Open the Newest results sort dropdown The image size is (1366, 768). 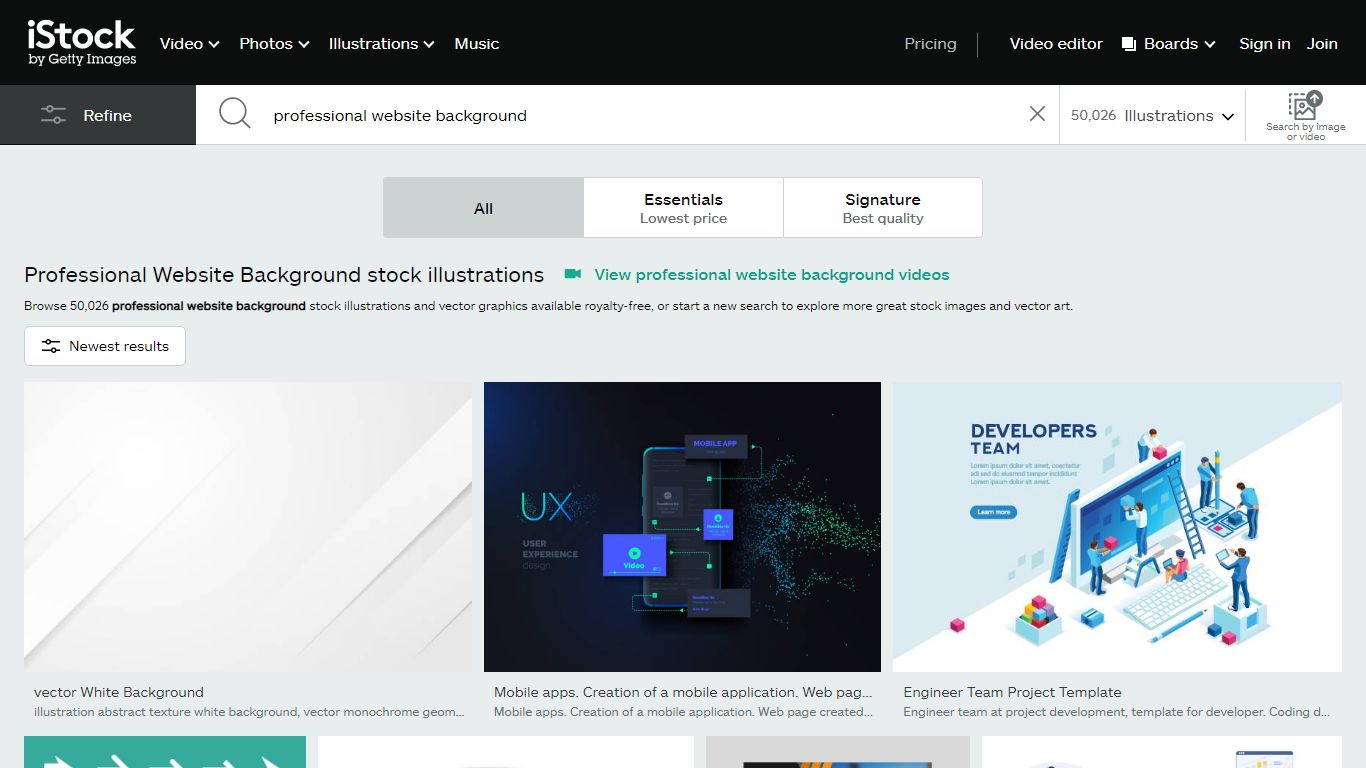click(105, 346)
